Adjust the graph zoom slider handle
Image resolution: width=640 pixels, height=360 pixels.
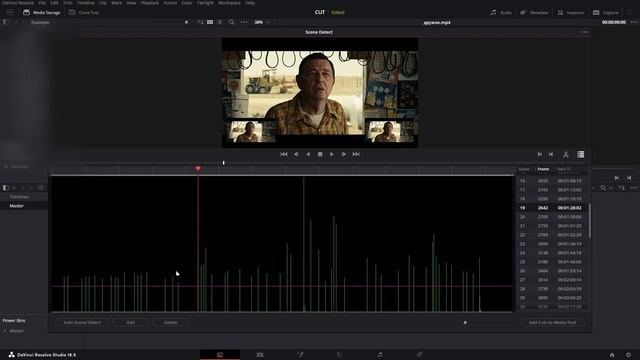465,322
